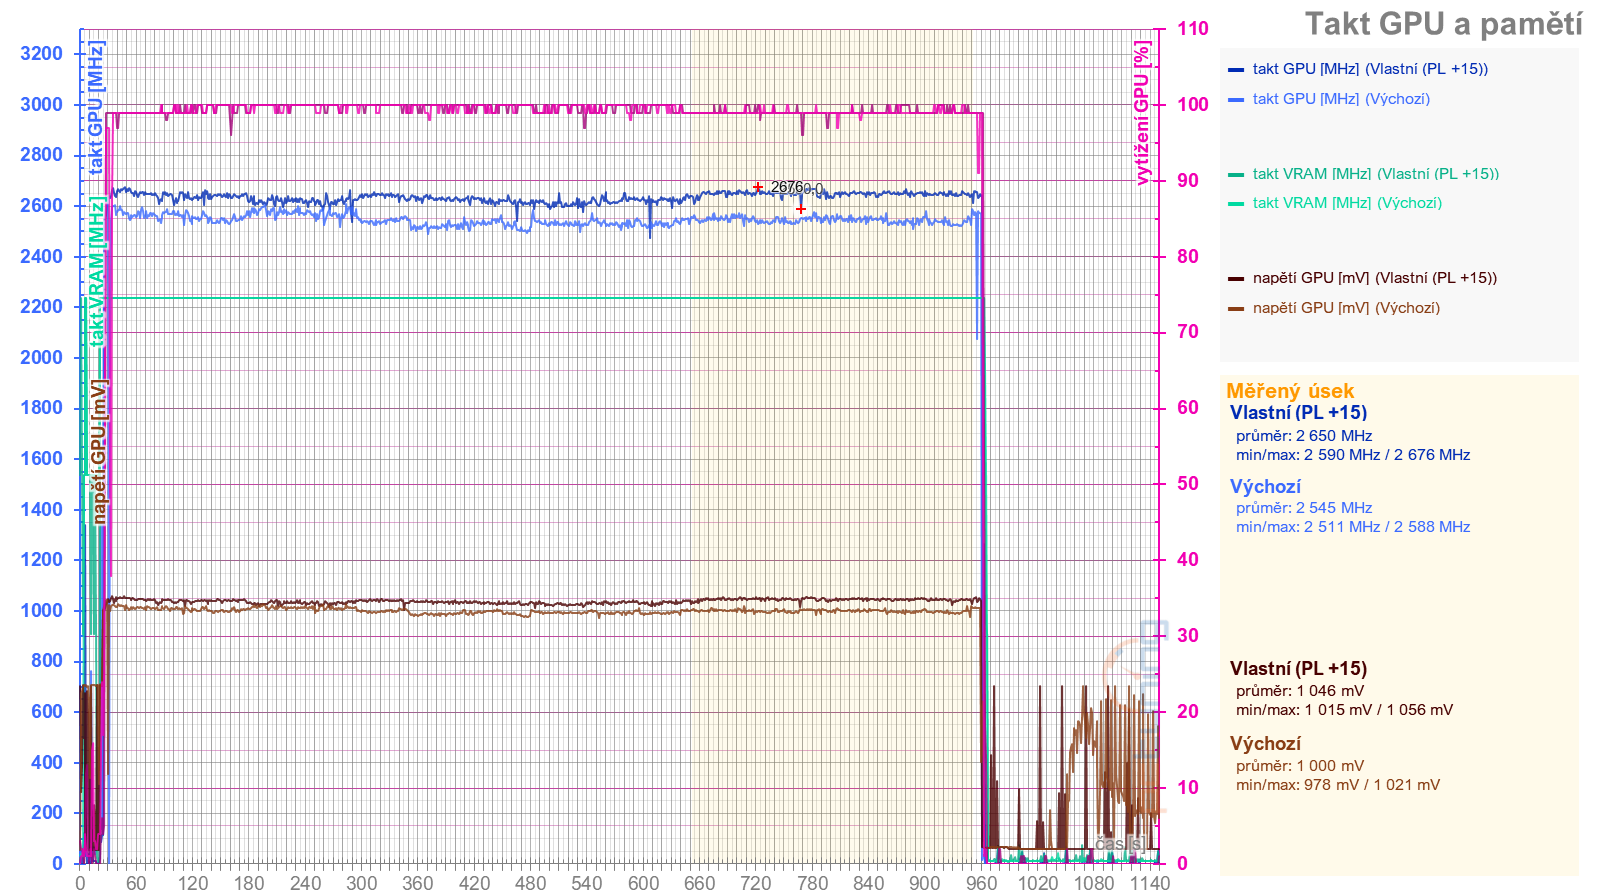
Task: Click left axis tick 1000
Action: point(41,611)
